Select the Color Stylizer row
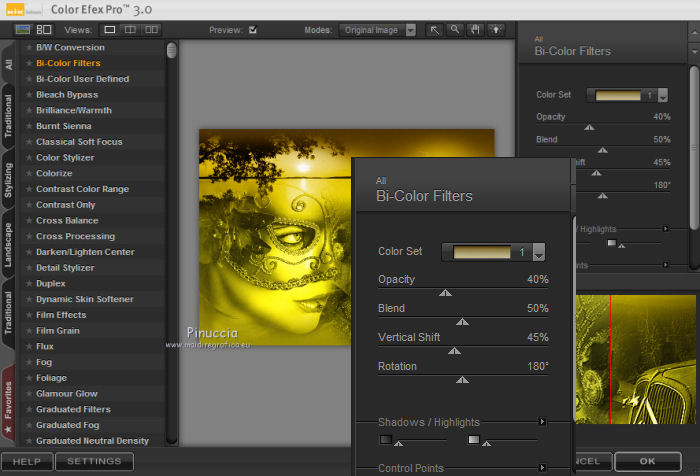Screen dimensions: 700x476 point(92,158)
